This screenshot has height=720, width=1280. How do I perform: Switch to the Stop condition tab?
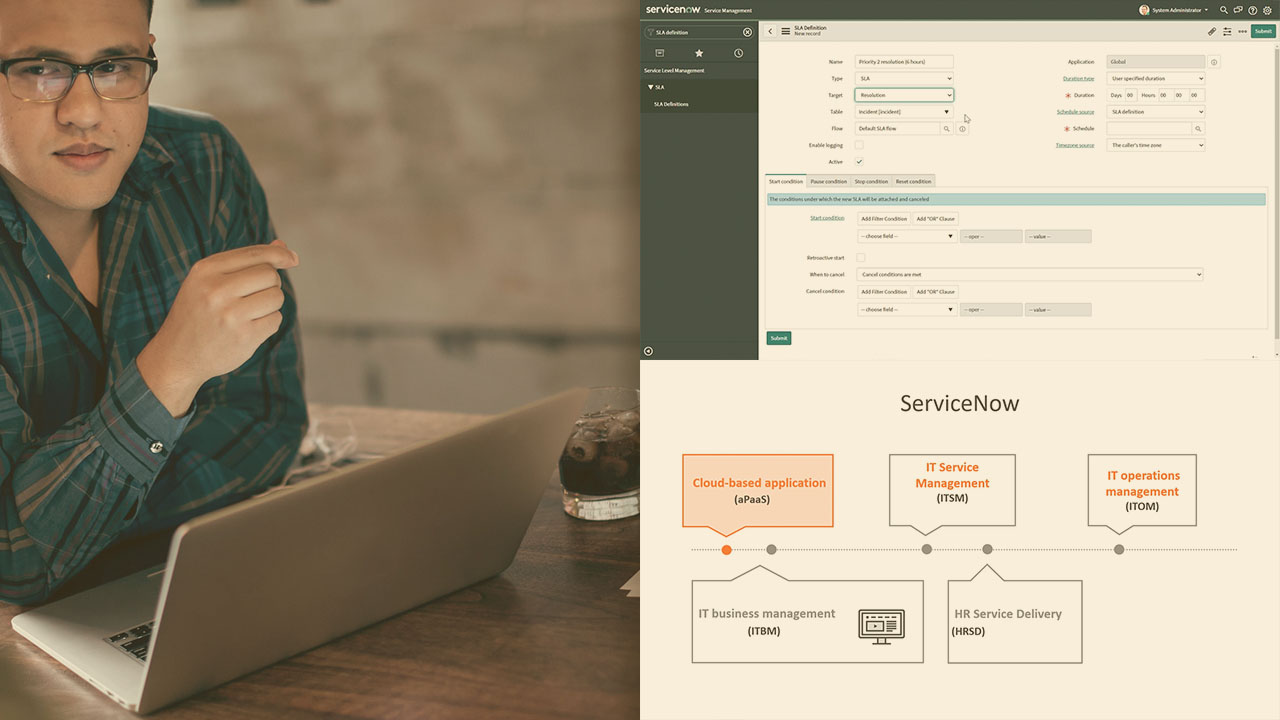pos(871,181)
